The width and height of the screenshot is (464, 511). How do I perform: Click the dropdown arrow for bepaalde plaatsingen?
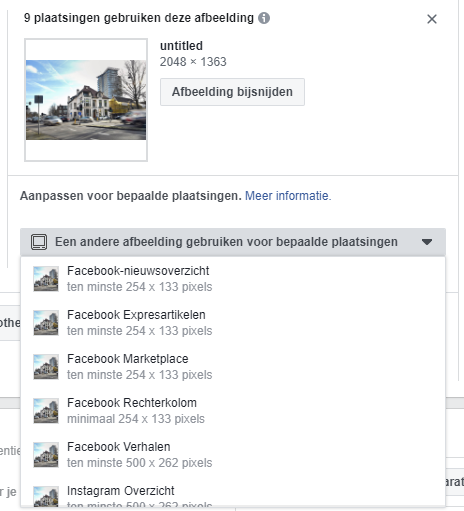click(x=427, y=242)
